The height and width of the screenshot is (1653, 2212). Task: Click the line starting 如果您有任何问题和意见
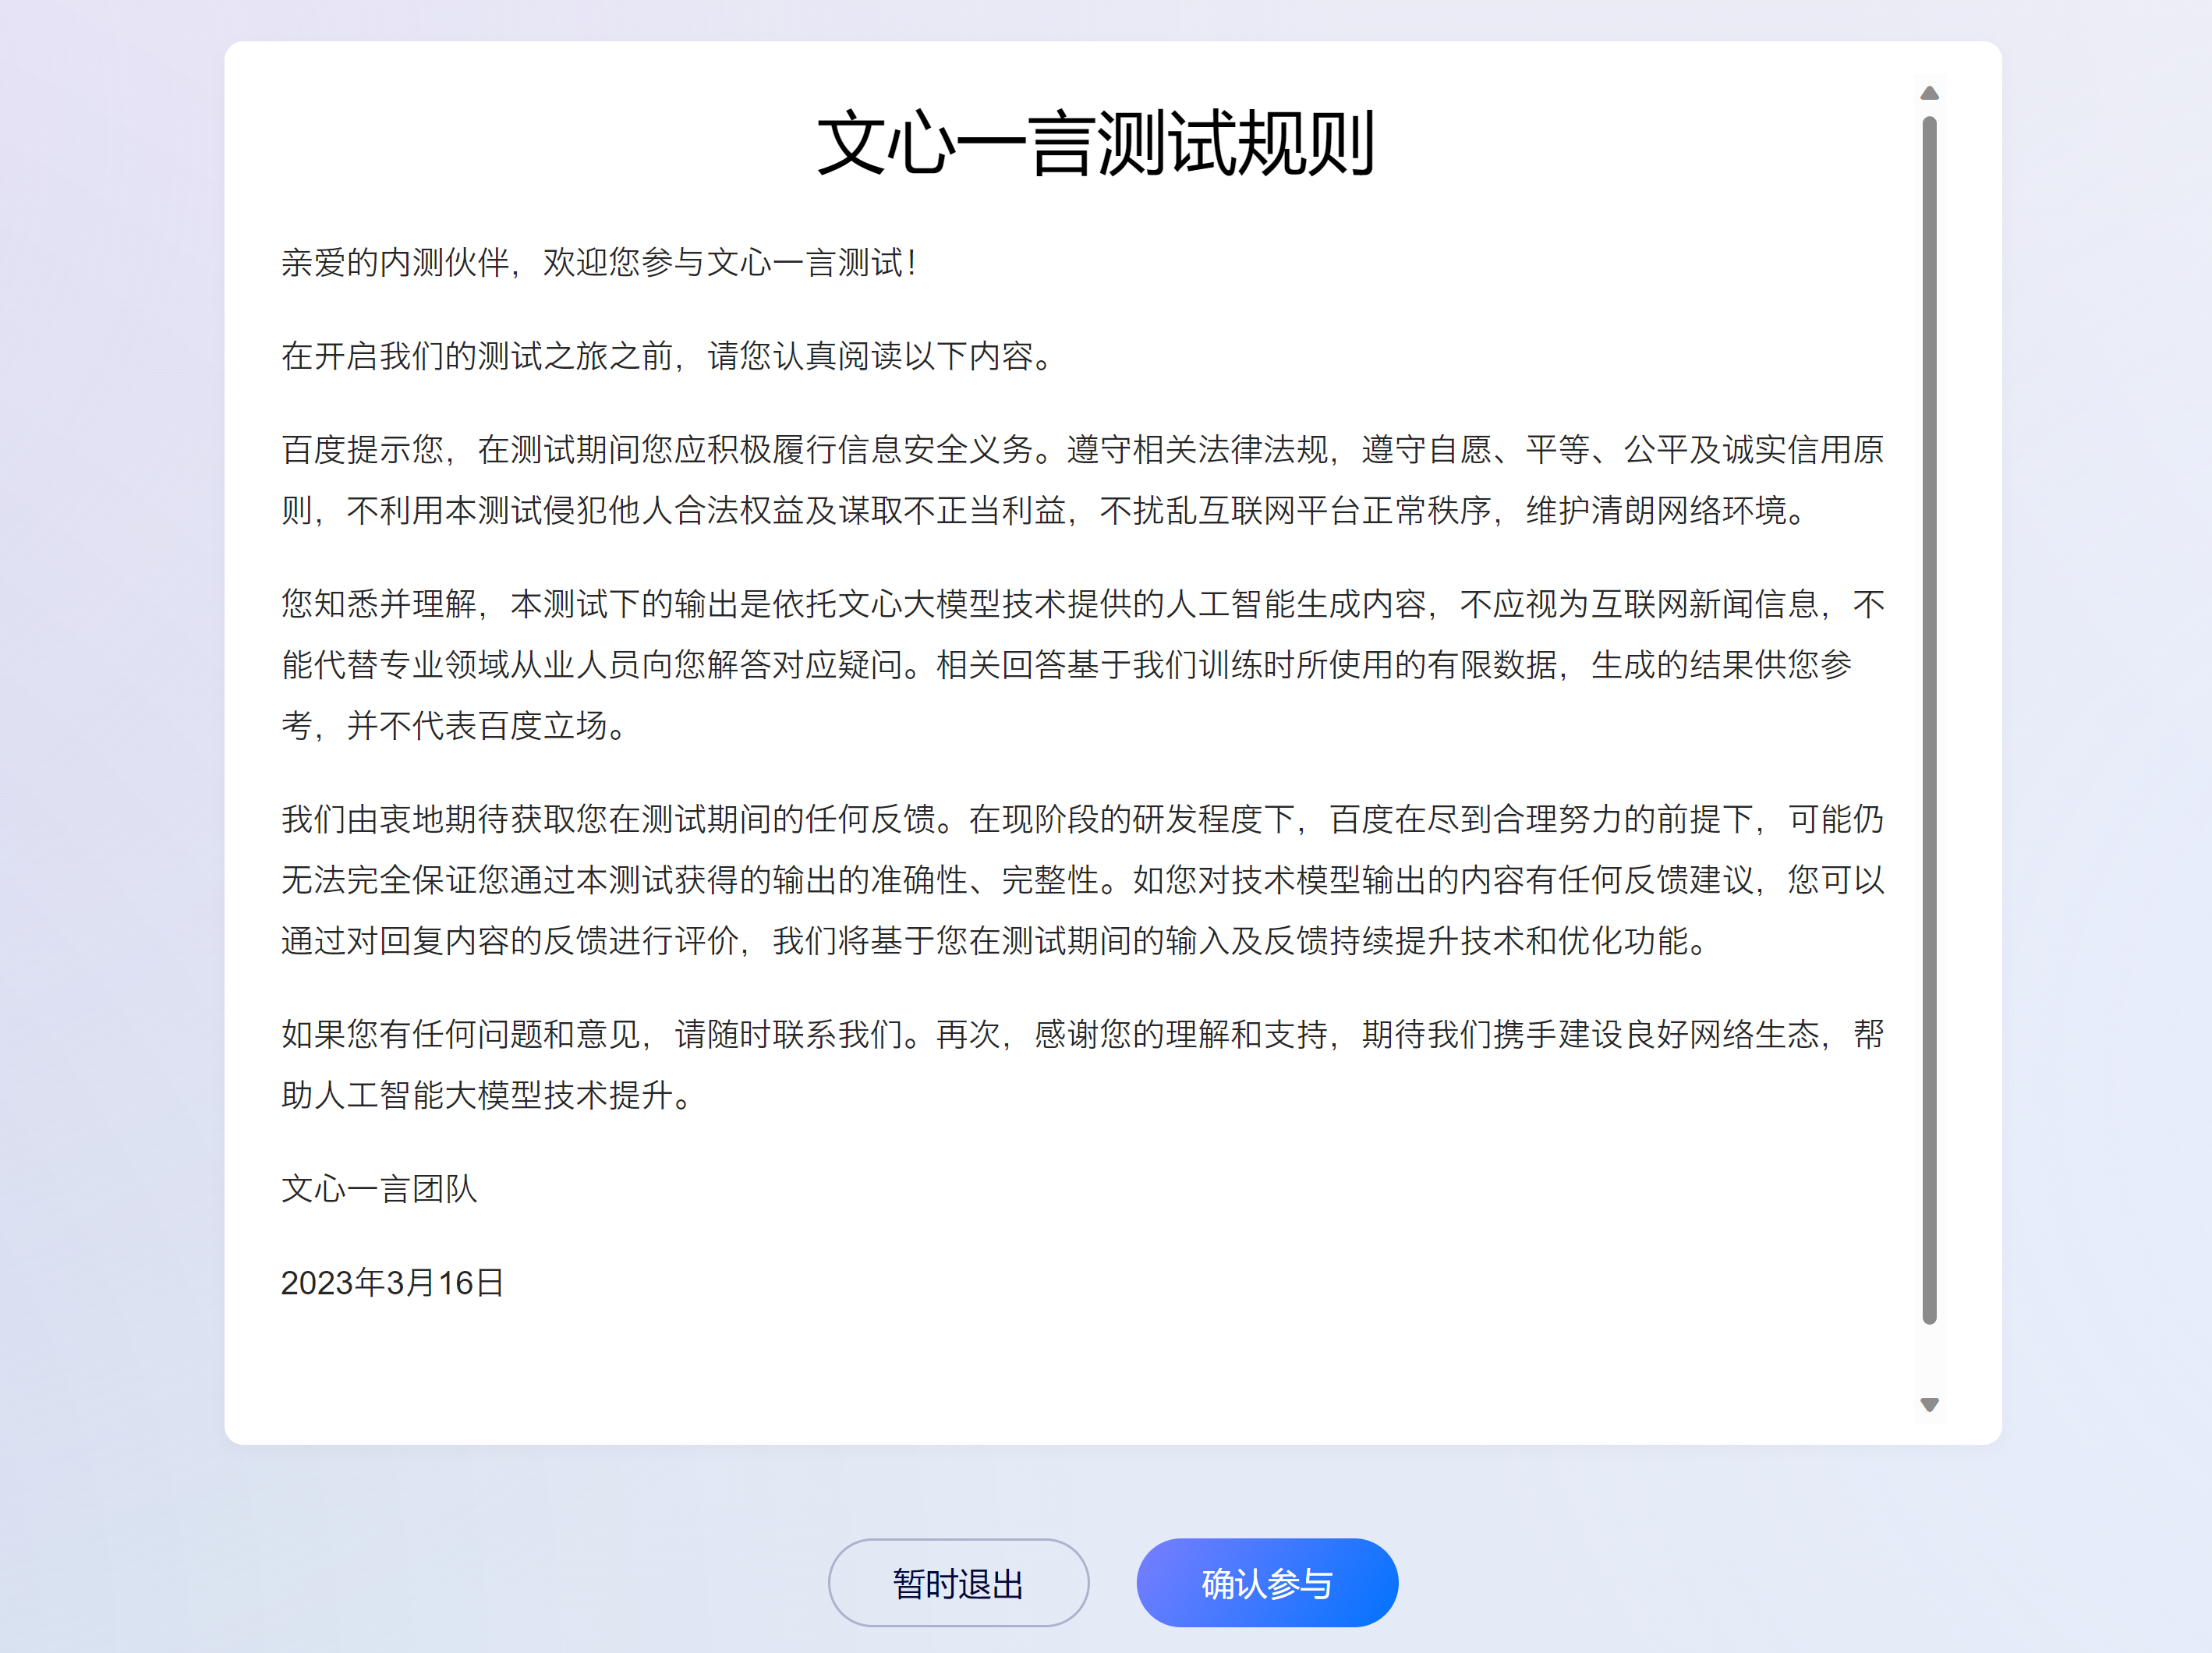(x=1082, y=1035)
